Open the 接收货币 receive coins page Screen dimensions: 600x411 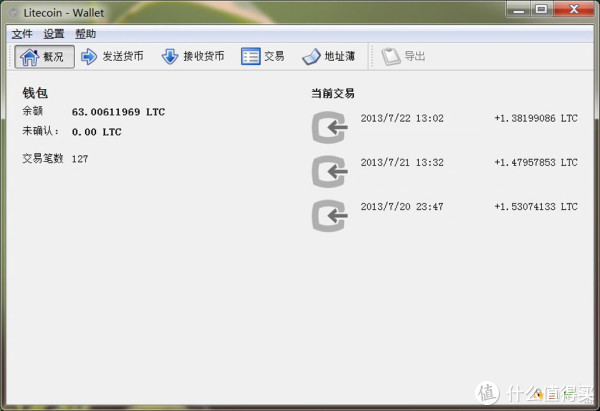point(193,57)
